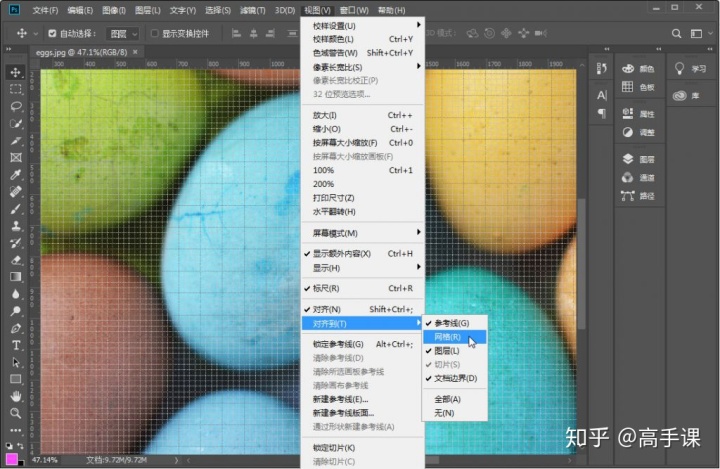Screen dimensions: 720x469
Task: Select the Dodge tool
Action: pos(16,311)
